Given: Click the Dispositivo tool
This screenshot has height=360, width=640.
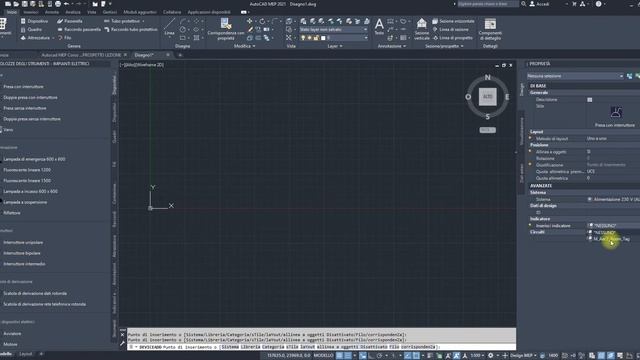Looking at the screenshot, I should pyautogui.click(x=34, y=21).
